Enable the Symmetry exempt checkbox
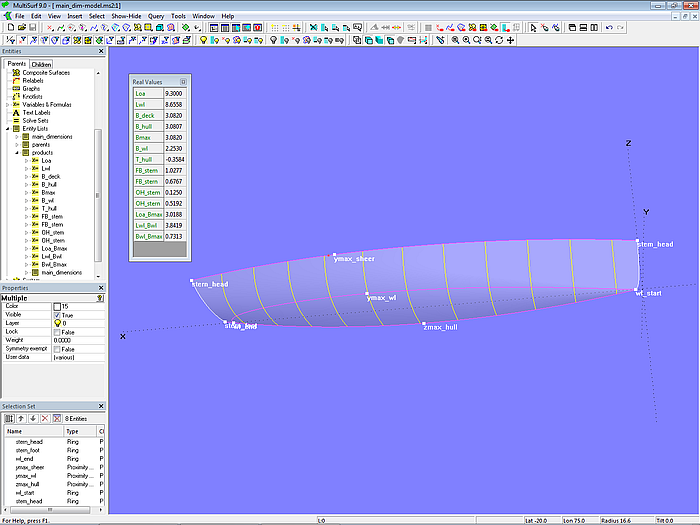The width and height of the screenshot is (700, 525). 56,348
